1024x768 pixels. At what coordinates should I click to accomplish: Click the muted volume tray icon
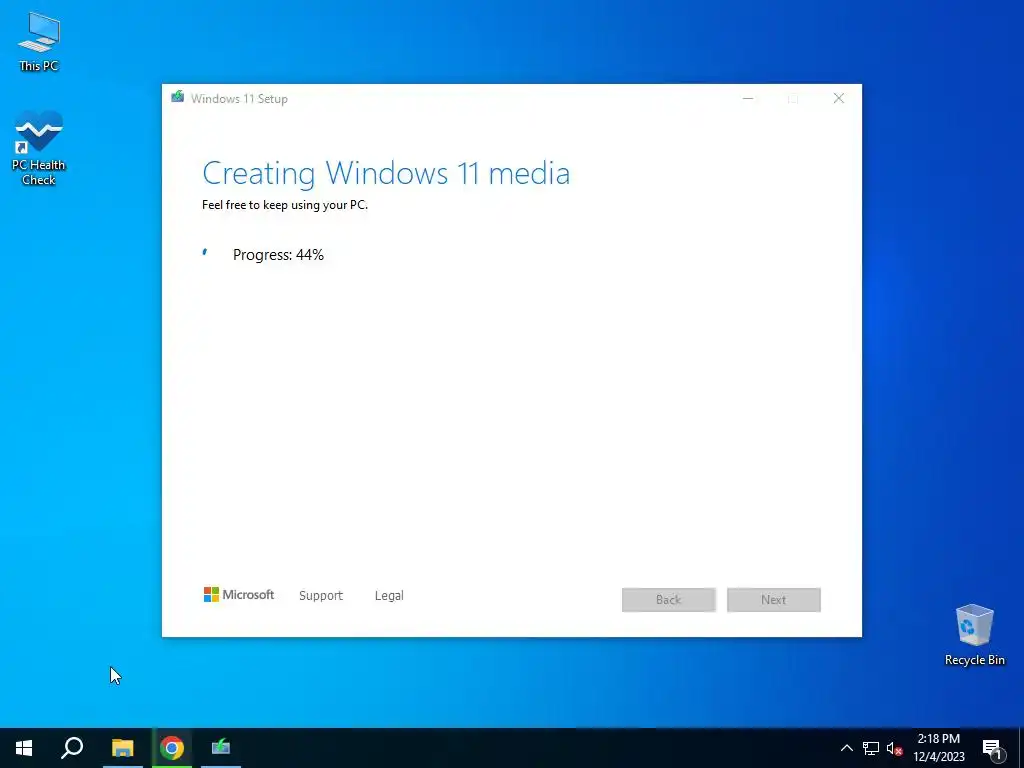pos(894,748)
